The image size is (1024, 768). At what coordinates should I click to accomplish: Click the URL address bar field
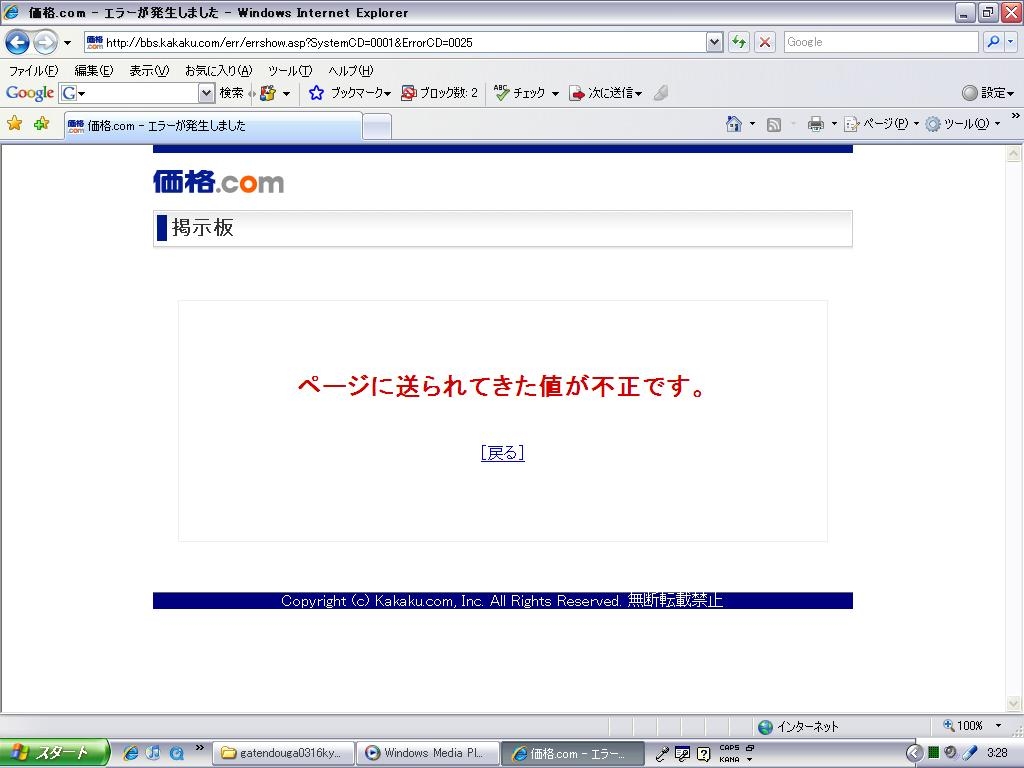[394, 42]
